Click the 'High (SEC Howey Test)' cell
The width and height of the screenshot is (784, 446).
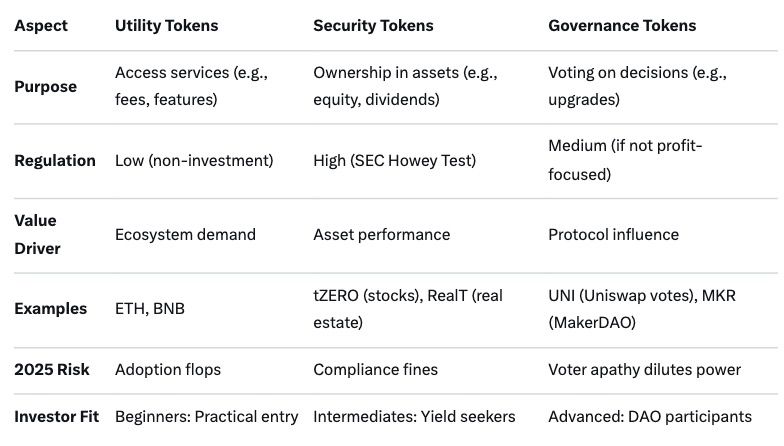[394, 160]
